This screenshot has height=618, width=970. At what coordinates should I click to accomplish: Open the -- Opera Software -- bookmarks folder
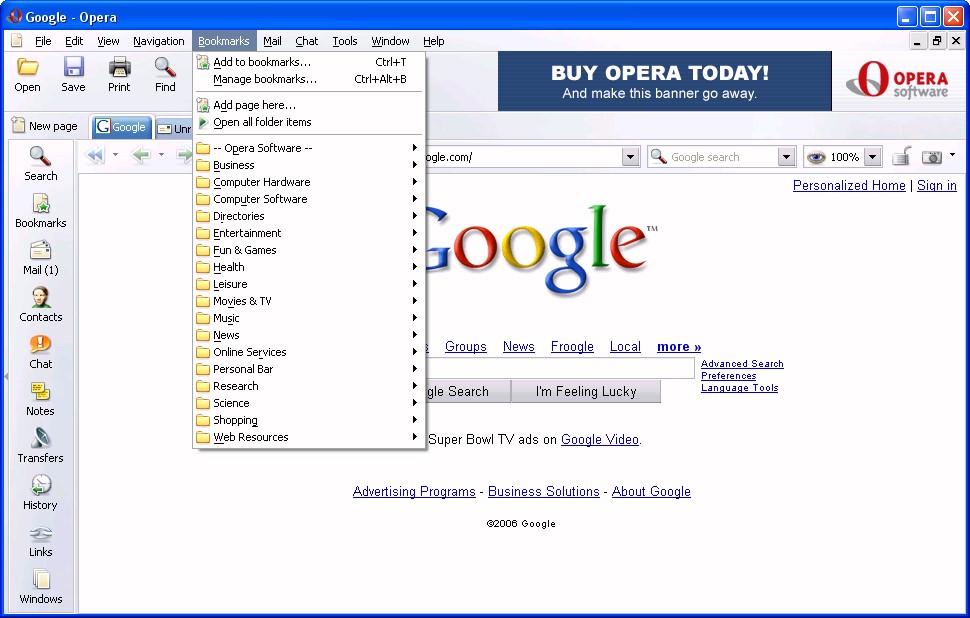pyautogui.click(x=308, y=148)
